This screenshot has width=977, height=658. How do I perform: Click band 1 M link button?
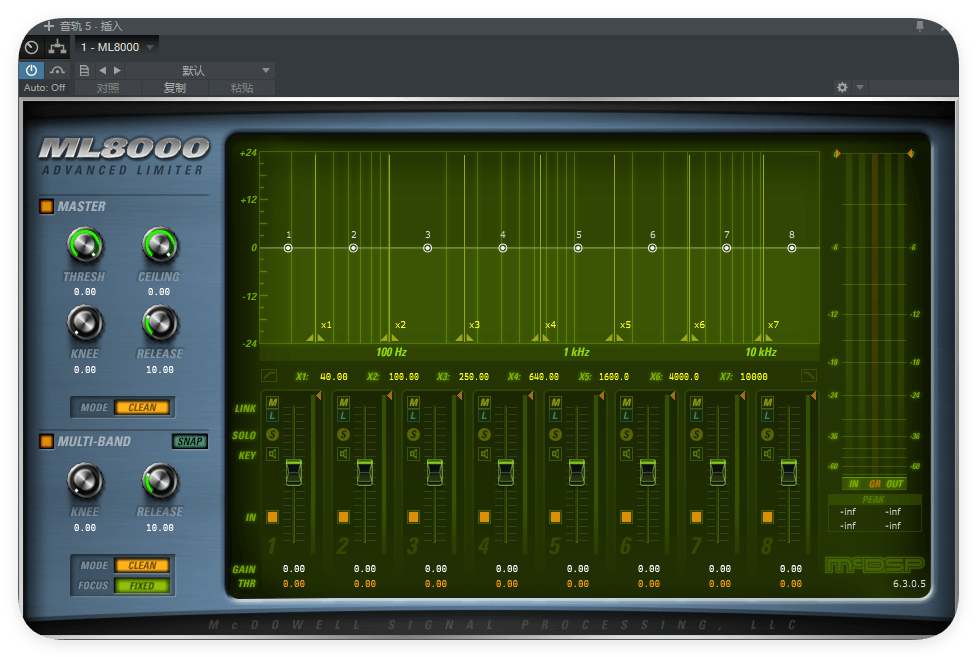coord(272,403)
